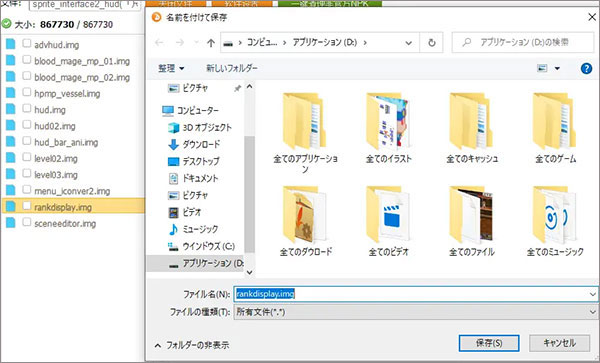The image size is (600, 363).
Task: Open 全てのキャッシュ folder
Action: (x=472, y=129)
